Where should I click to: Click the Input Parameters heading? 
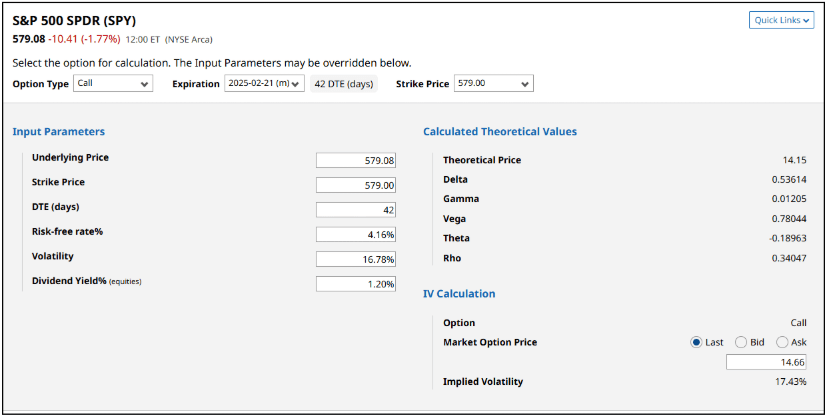coord(59,132)
